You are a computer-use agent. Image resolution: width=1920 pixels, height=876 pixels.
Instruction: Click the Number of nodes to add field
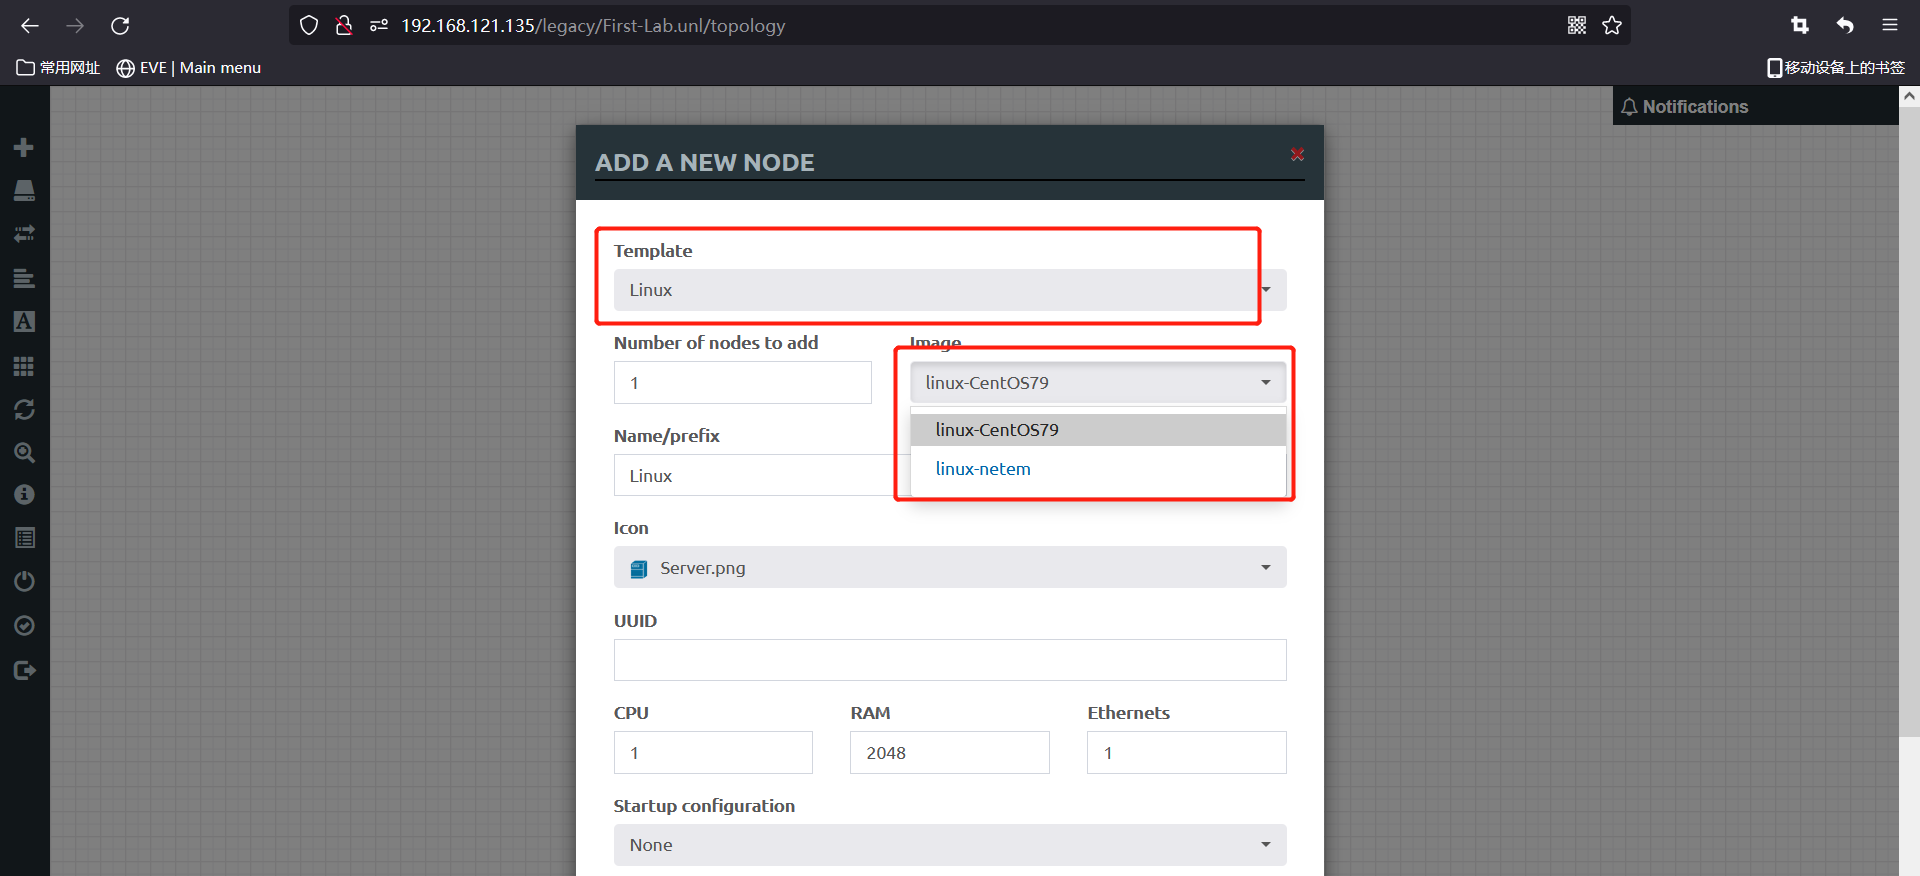(742, 383)
